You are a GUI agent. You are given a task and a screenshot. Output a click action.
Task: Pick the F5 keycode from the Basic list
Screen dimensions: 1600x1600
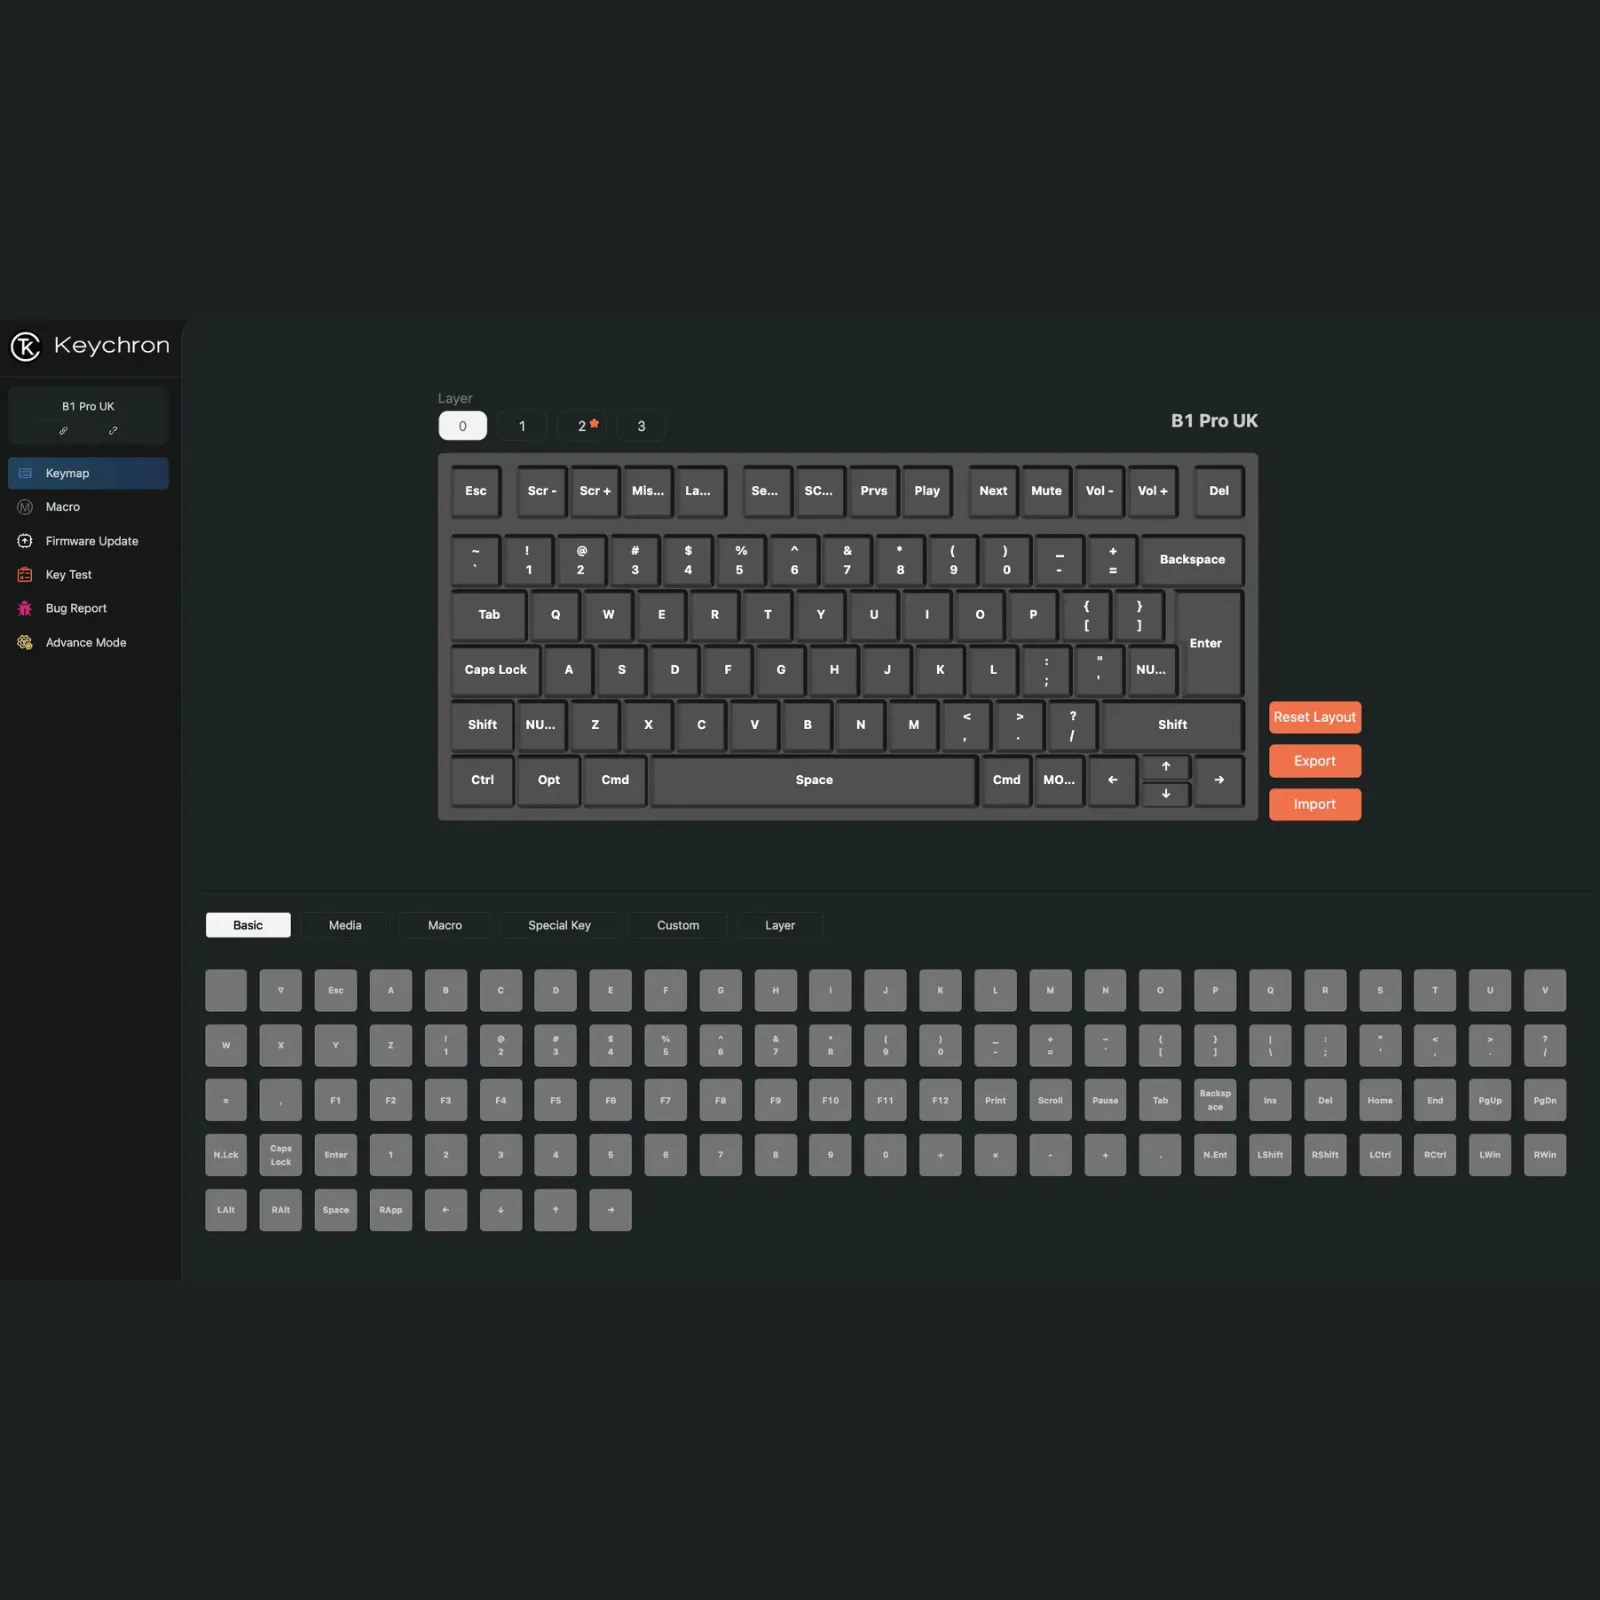(555, 1100)
